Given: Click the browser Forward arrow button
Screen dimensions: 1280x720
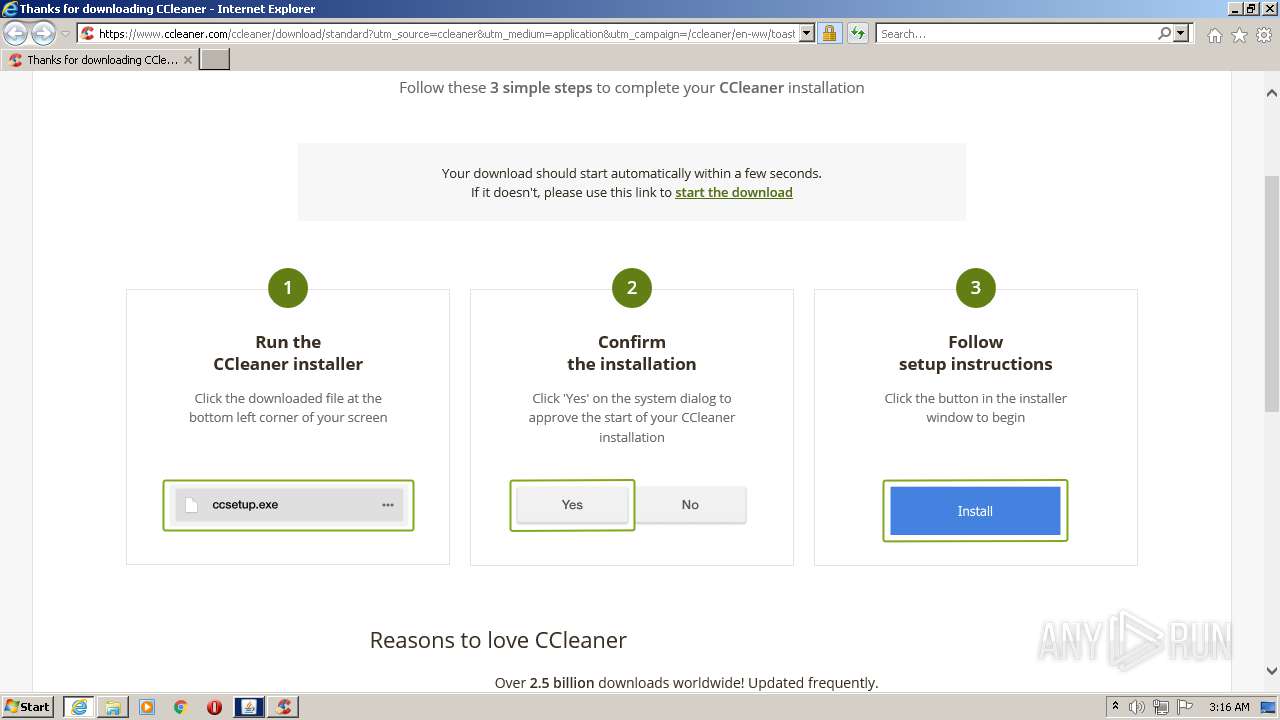Looking at the screenshot, I should click(43, 34).
